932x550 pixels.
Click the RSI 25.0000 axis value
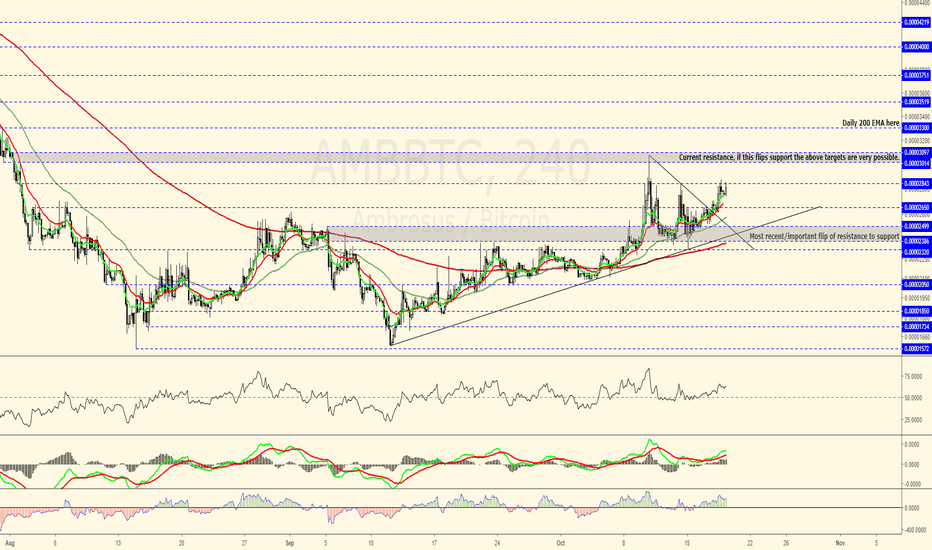tap(912, 420)
